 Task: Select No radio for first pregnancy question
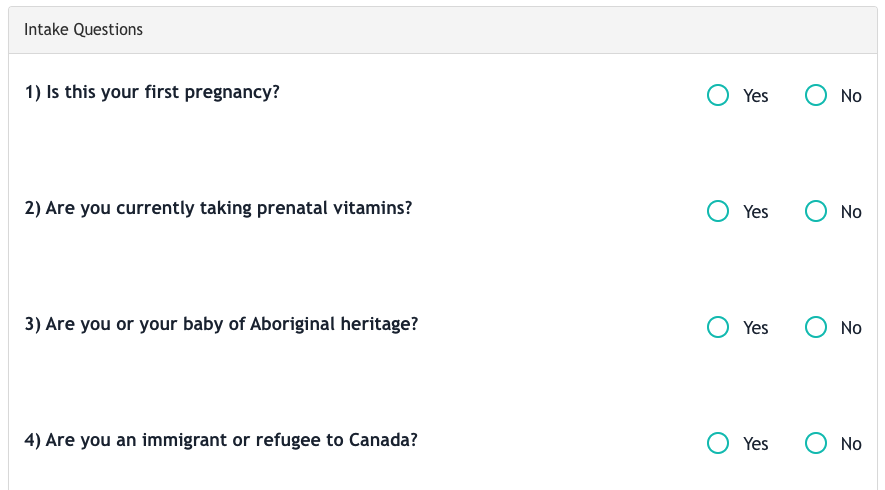click(x=816, y=95)
